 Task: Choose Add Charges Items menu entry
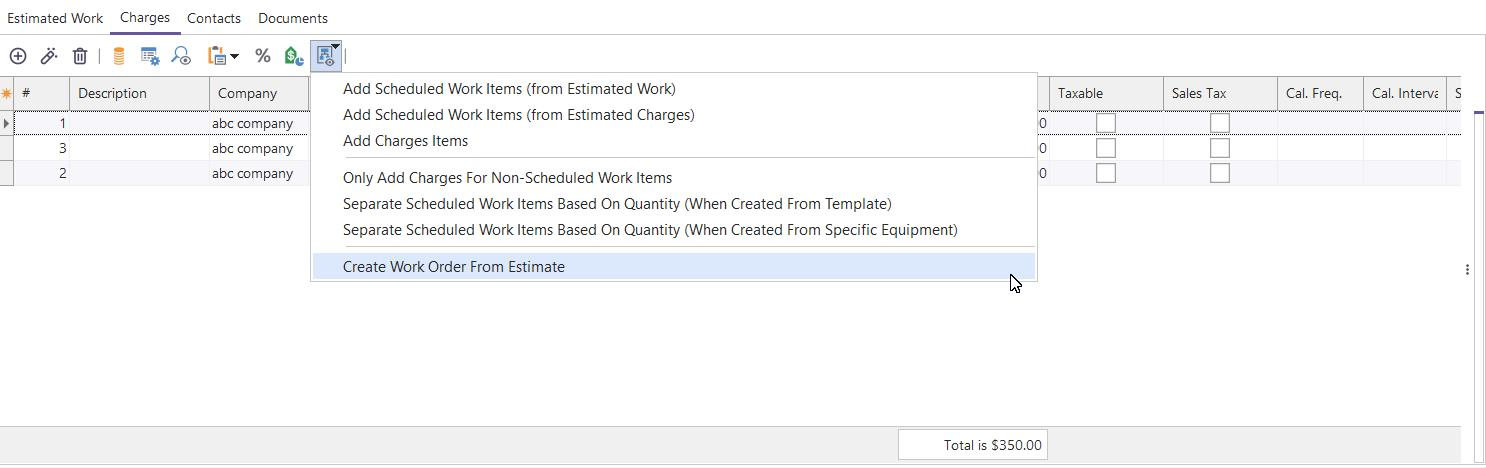point(405,141)
